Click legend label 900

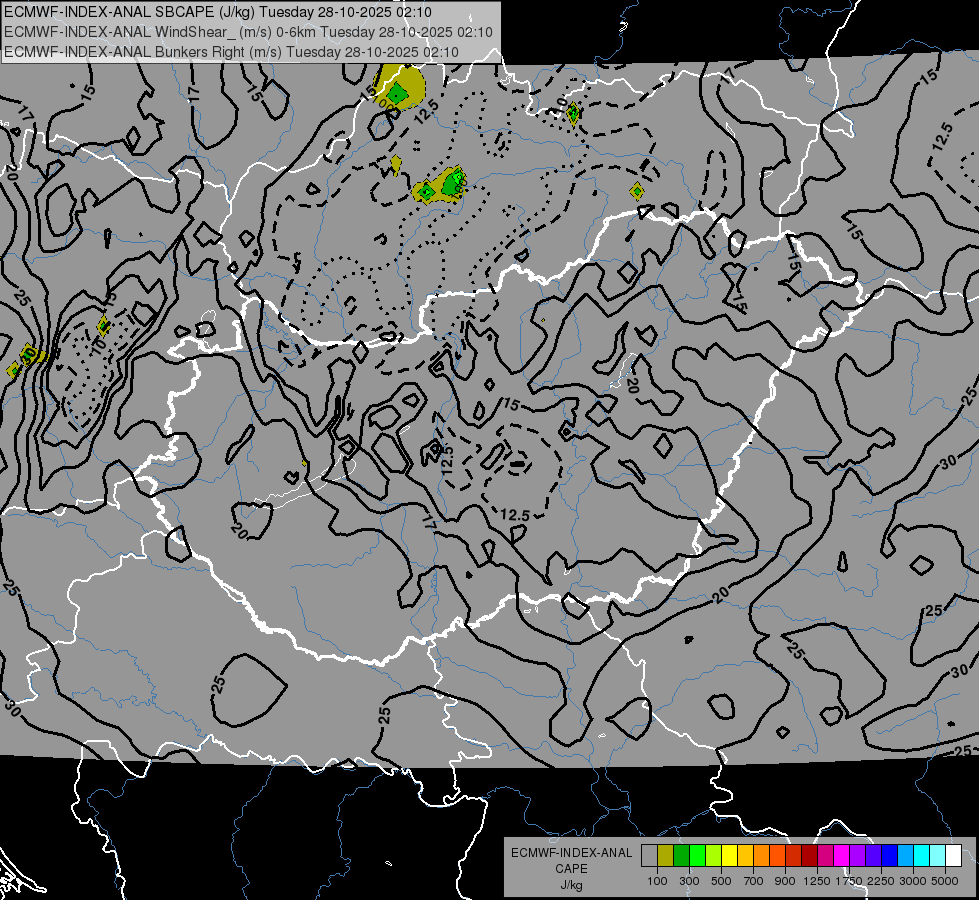(785, 881)
